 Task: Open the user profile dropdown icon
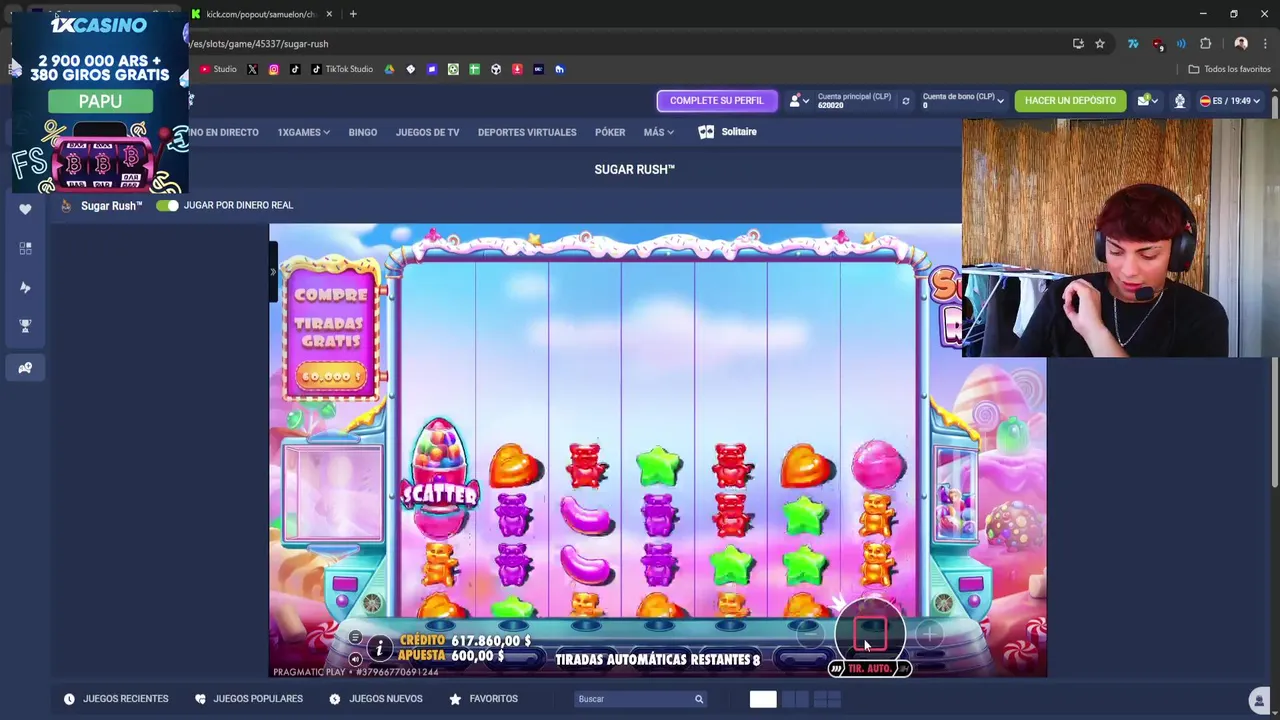(799, 101)
